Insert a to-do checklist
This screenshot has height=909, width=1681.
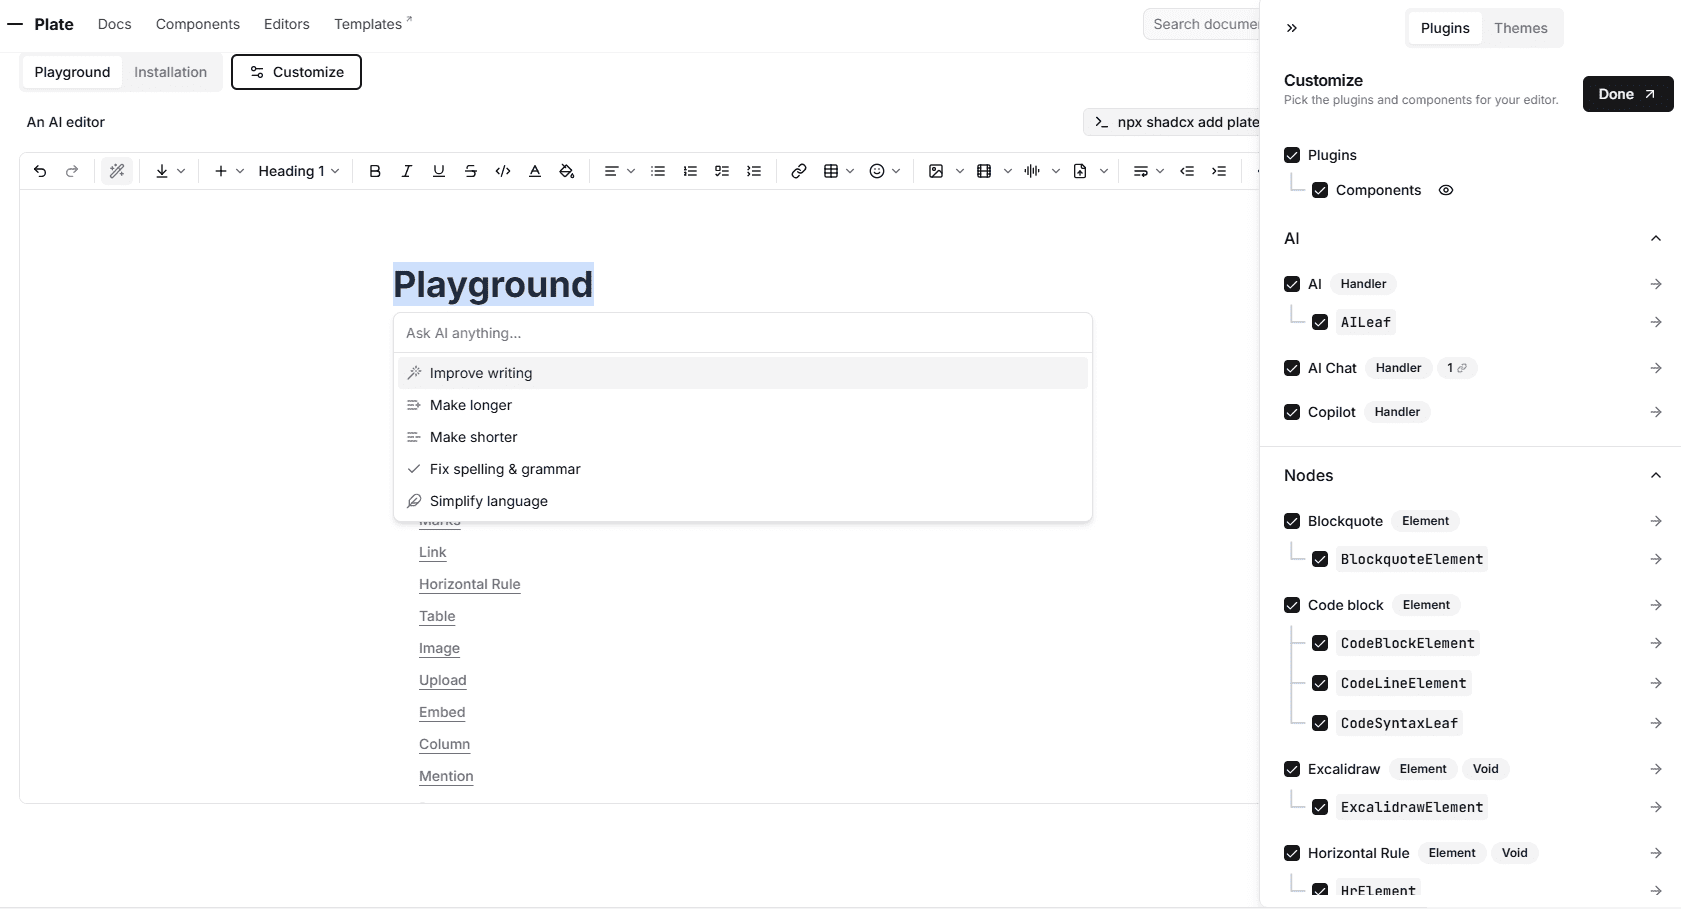(722, 171)
